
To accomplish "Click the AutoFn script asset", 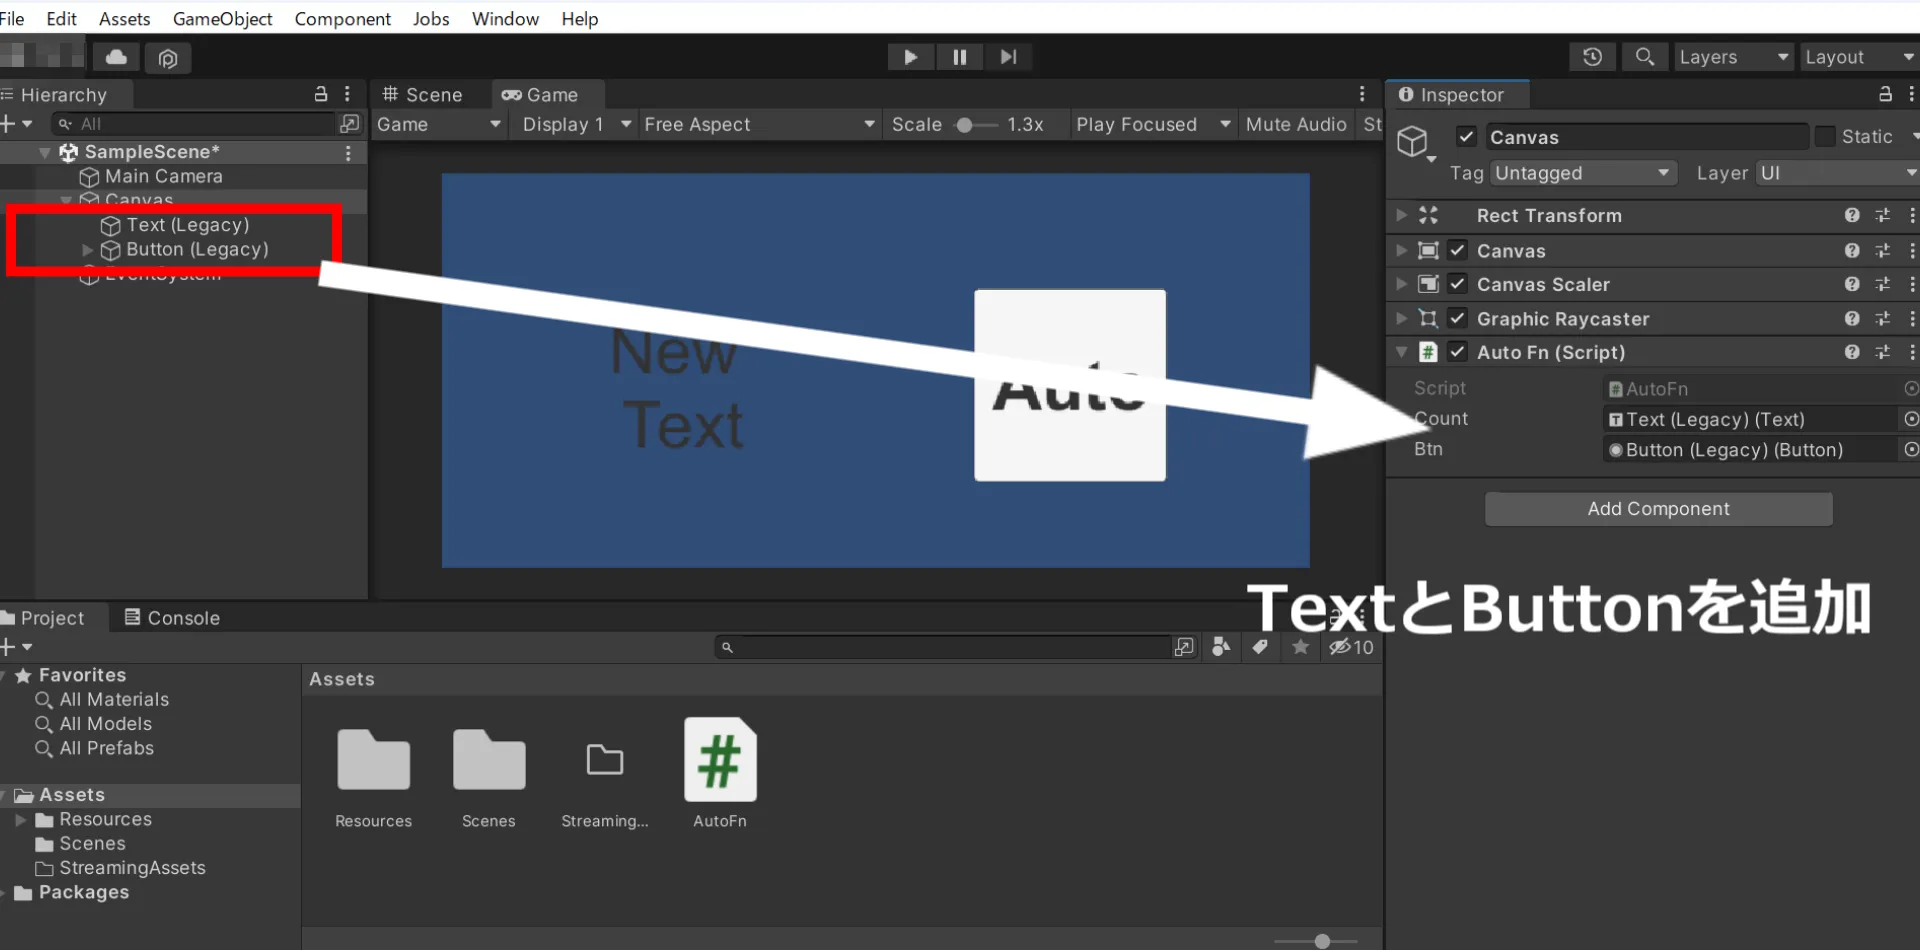I will tap(720, 774).
